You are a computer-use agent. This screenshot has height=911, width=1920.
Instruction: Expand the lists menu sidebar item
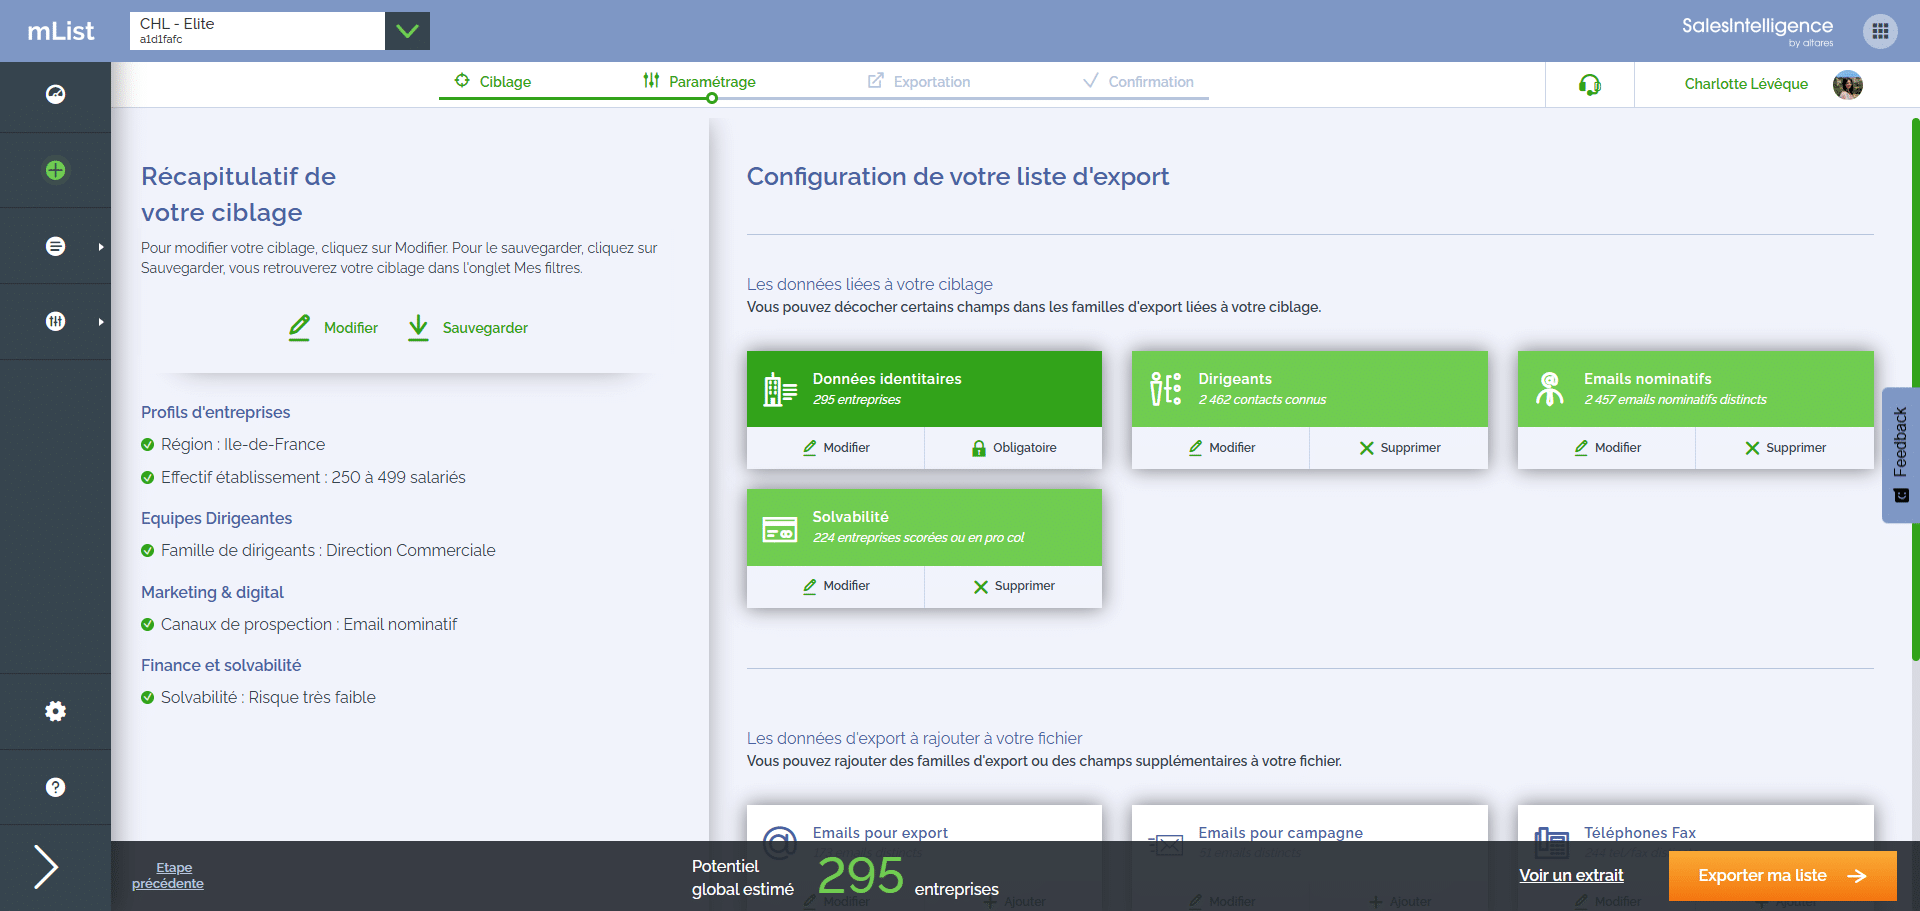click(x=56, y=246)
